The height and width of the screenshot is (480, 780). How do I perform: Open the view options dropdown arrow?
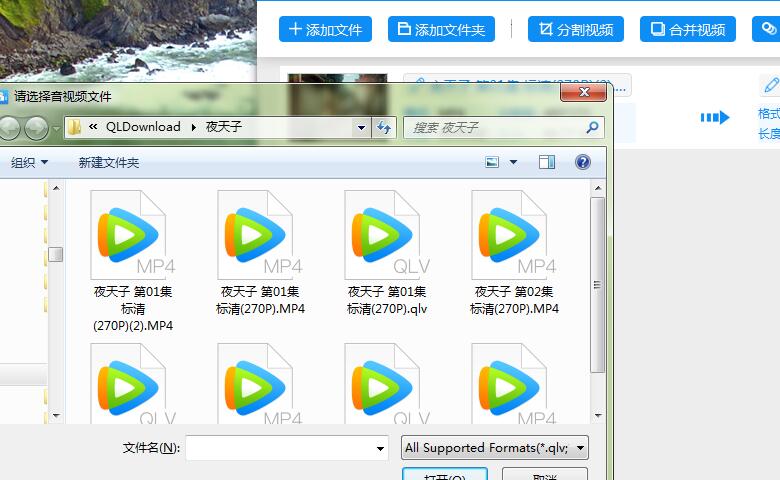click(513, 162)
